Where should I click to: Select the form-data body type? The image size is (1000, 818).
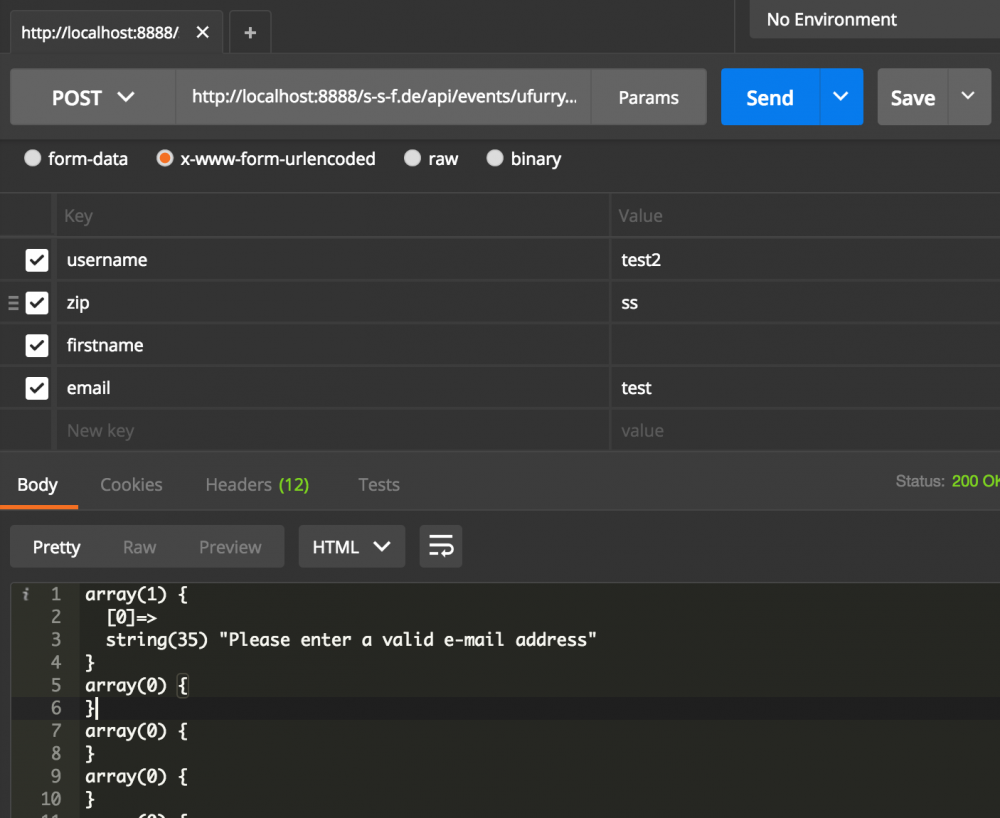(33, 159)
